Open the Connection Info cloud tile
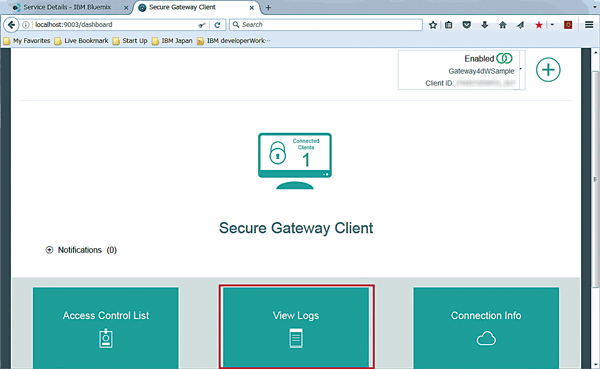 click(x=486, y=328)
